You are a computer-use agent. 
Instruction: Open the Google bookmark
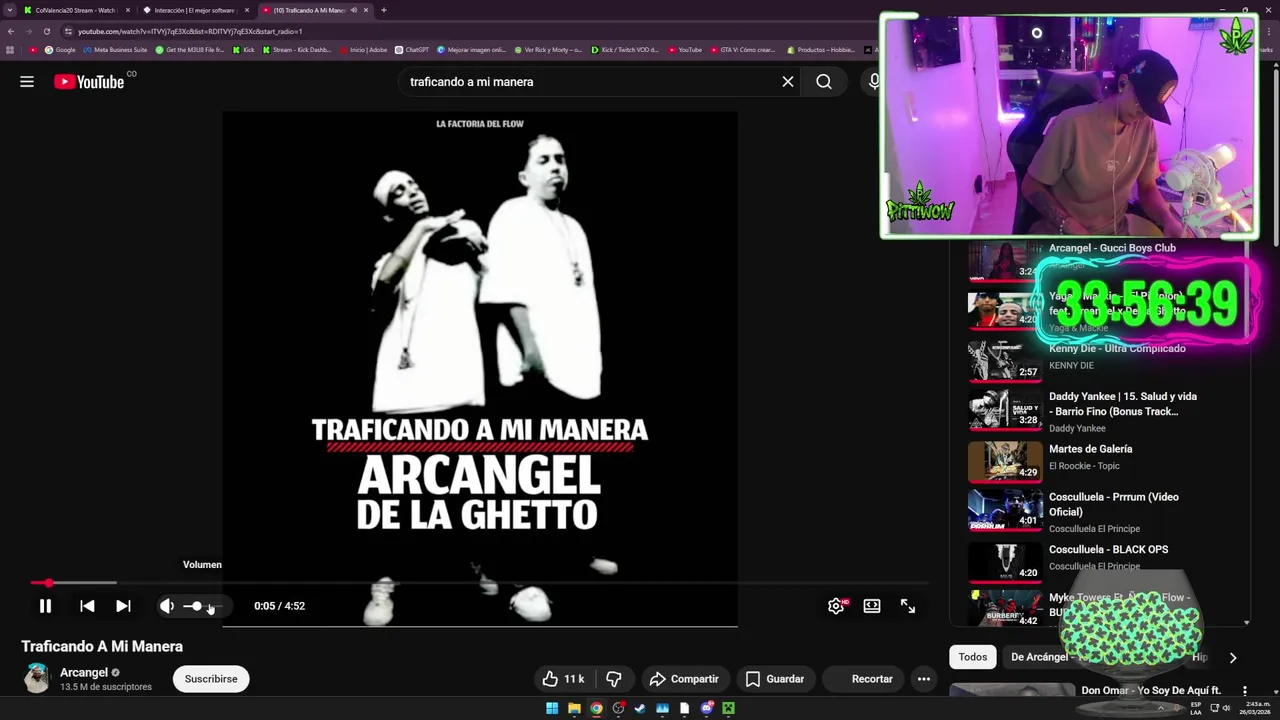point(60,50)
